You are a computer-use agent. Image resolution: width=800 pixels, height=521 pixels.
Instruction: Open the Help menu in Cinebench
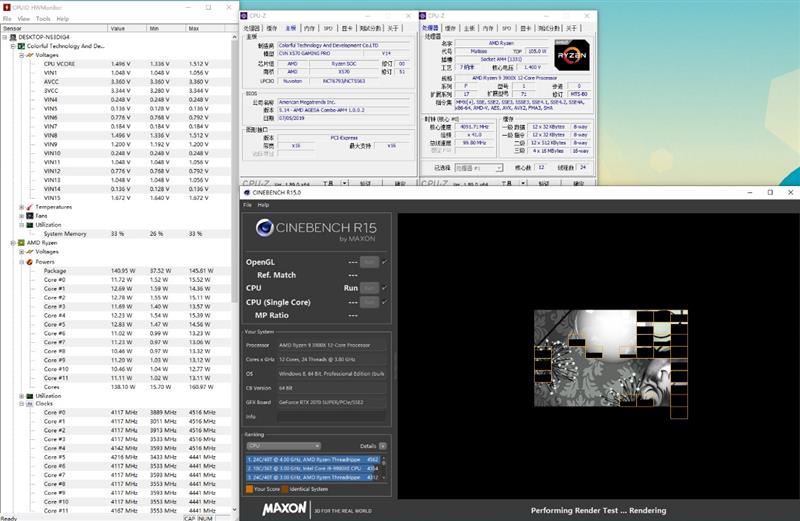[263, 205]
